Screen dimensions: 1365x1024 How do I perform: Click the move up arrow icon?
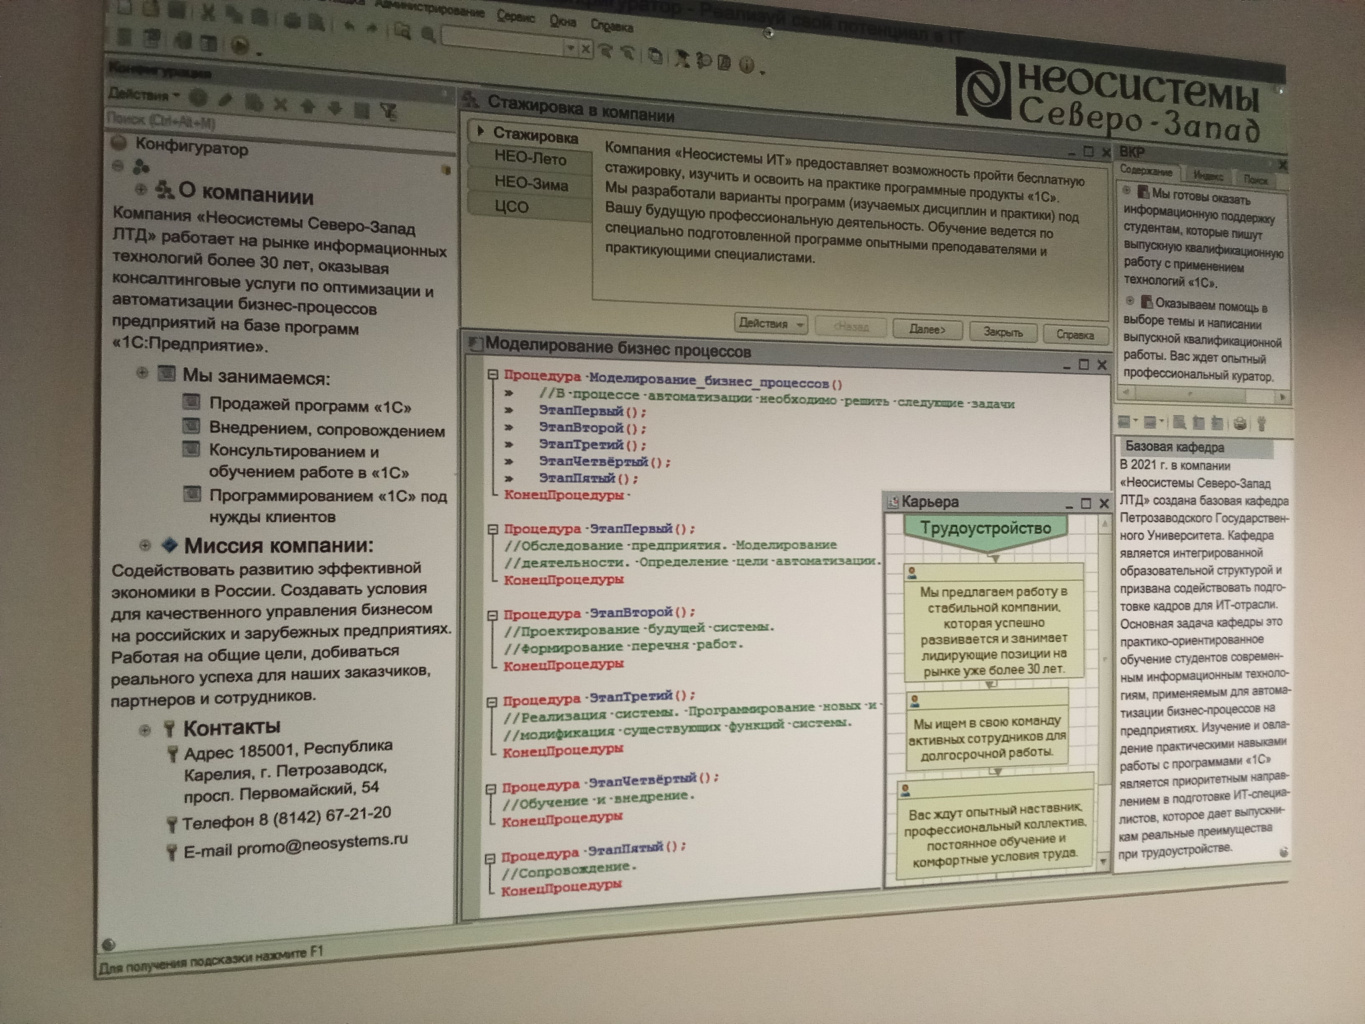click(x=307, y=106)
